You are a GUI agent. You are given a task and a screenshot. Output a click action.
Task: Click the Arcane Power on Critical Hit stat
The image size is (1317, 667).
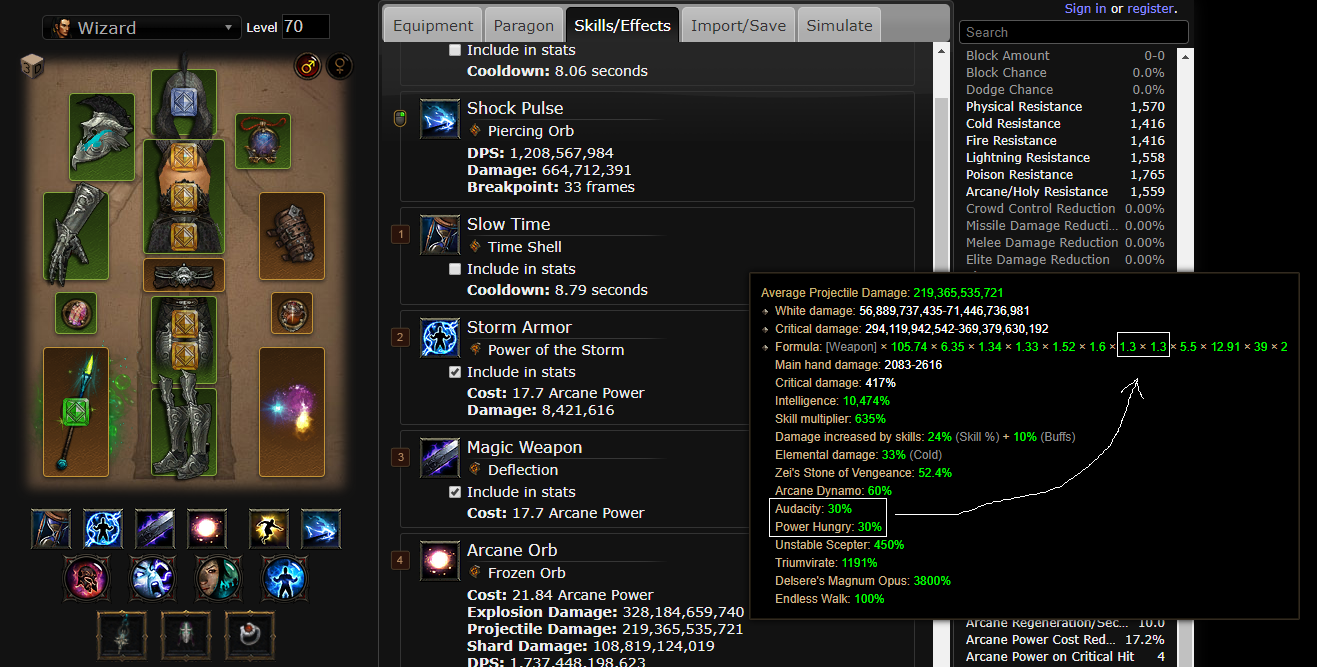(1065, 656)
